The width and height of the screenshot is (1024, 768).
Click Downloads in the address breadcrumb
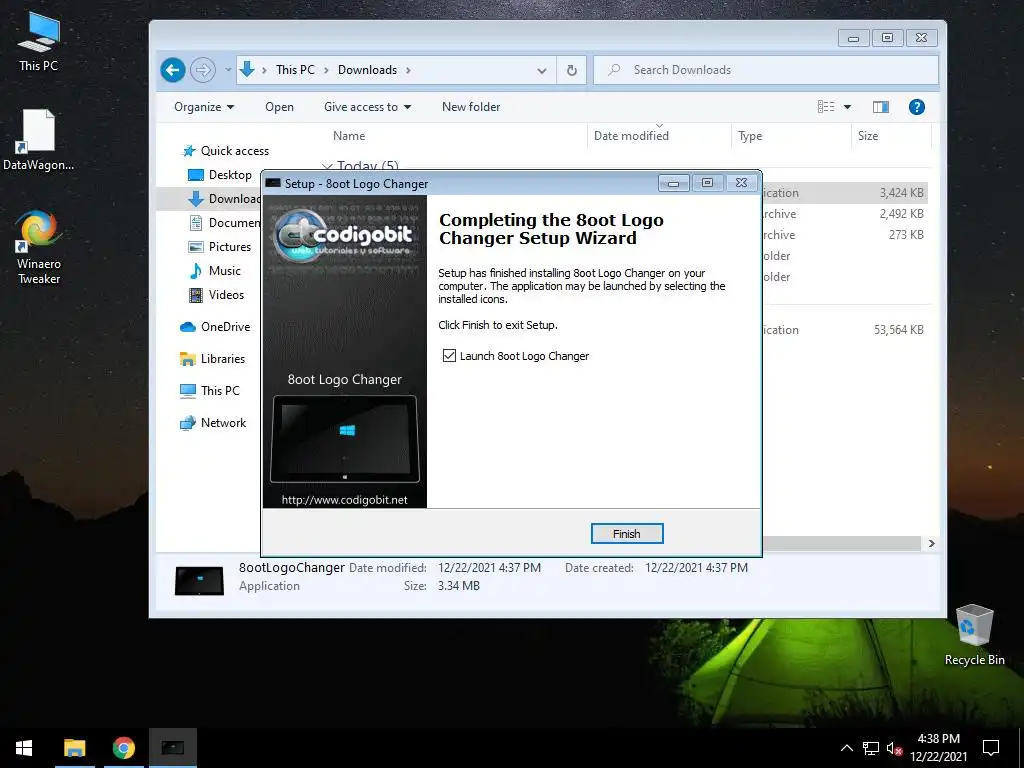click(x=367, y=70)
